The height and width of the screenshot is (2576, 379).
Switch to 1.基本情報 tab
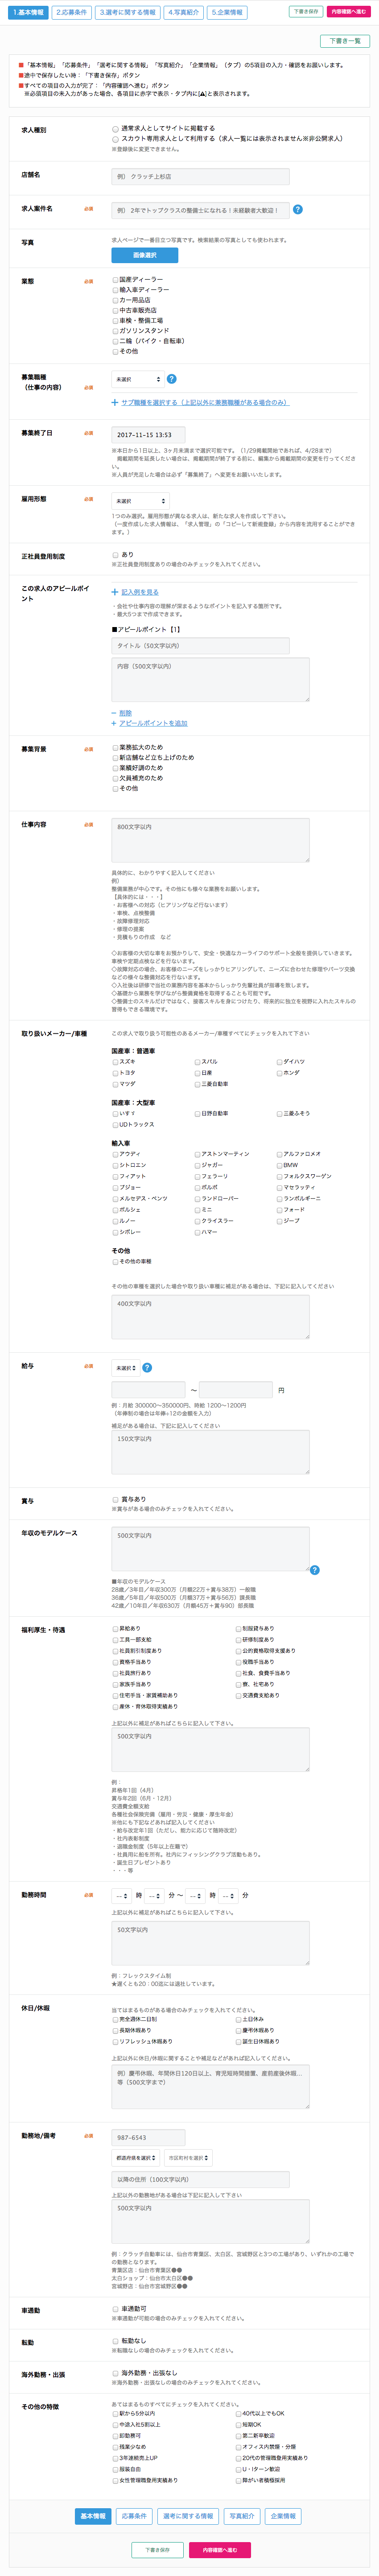tap(29, 13)
